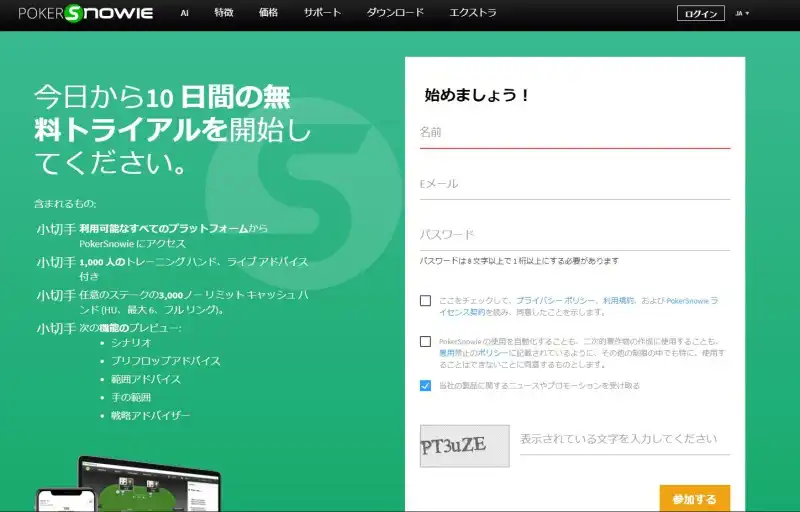
Task: Go to the 価格 page
Action: click(268, 13)
